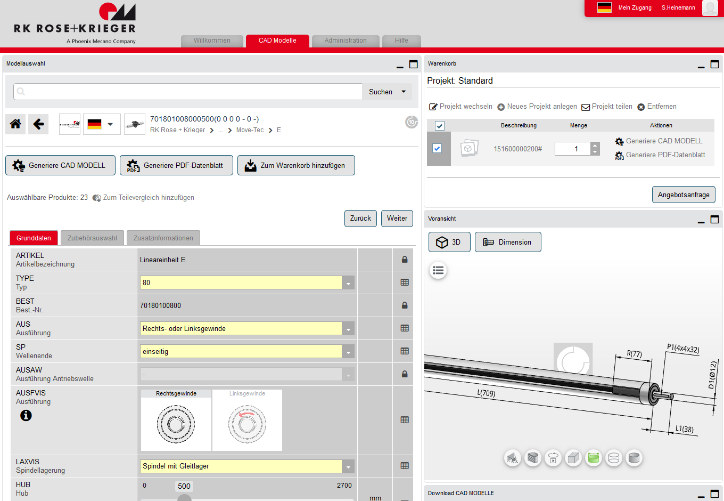The image size is (724, 501).
Task: Click Neues Projekt anlegen link
Action: 537,107
